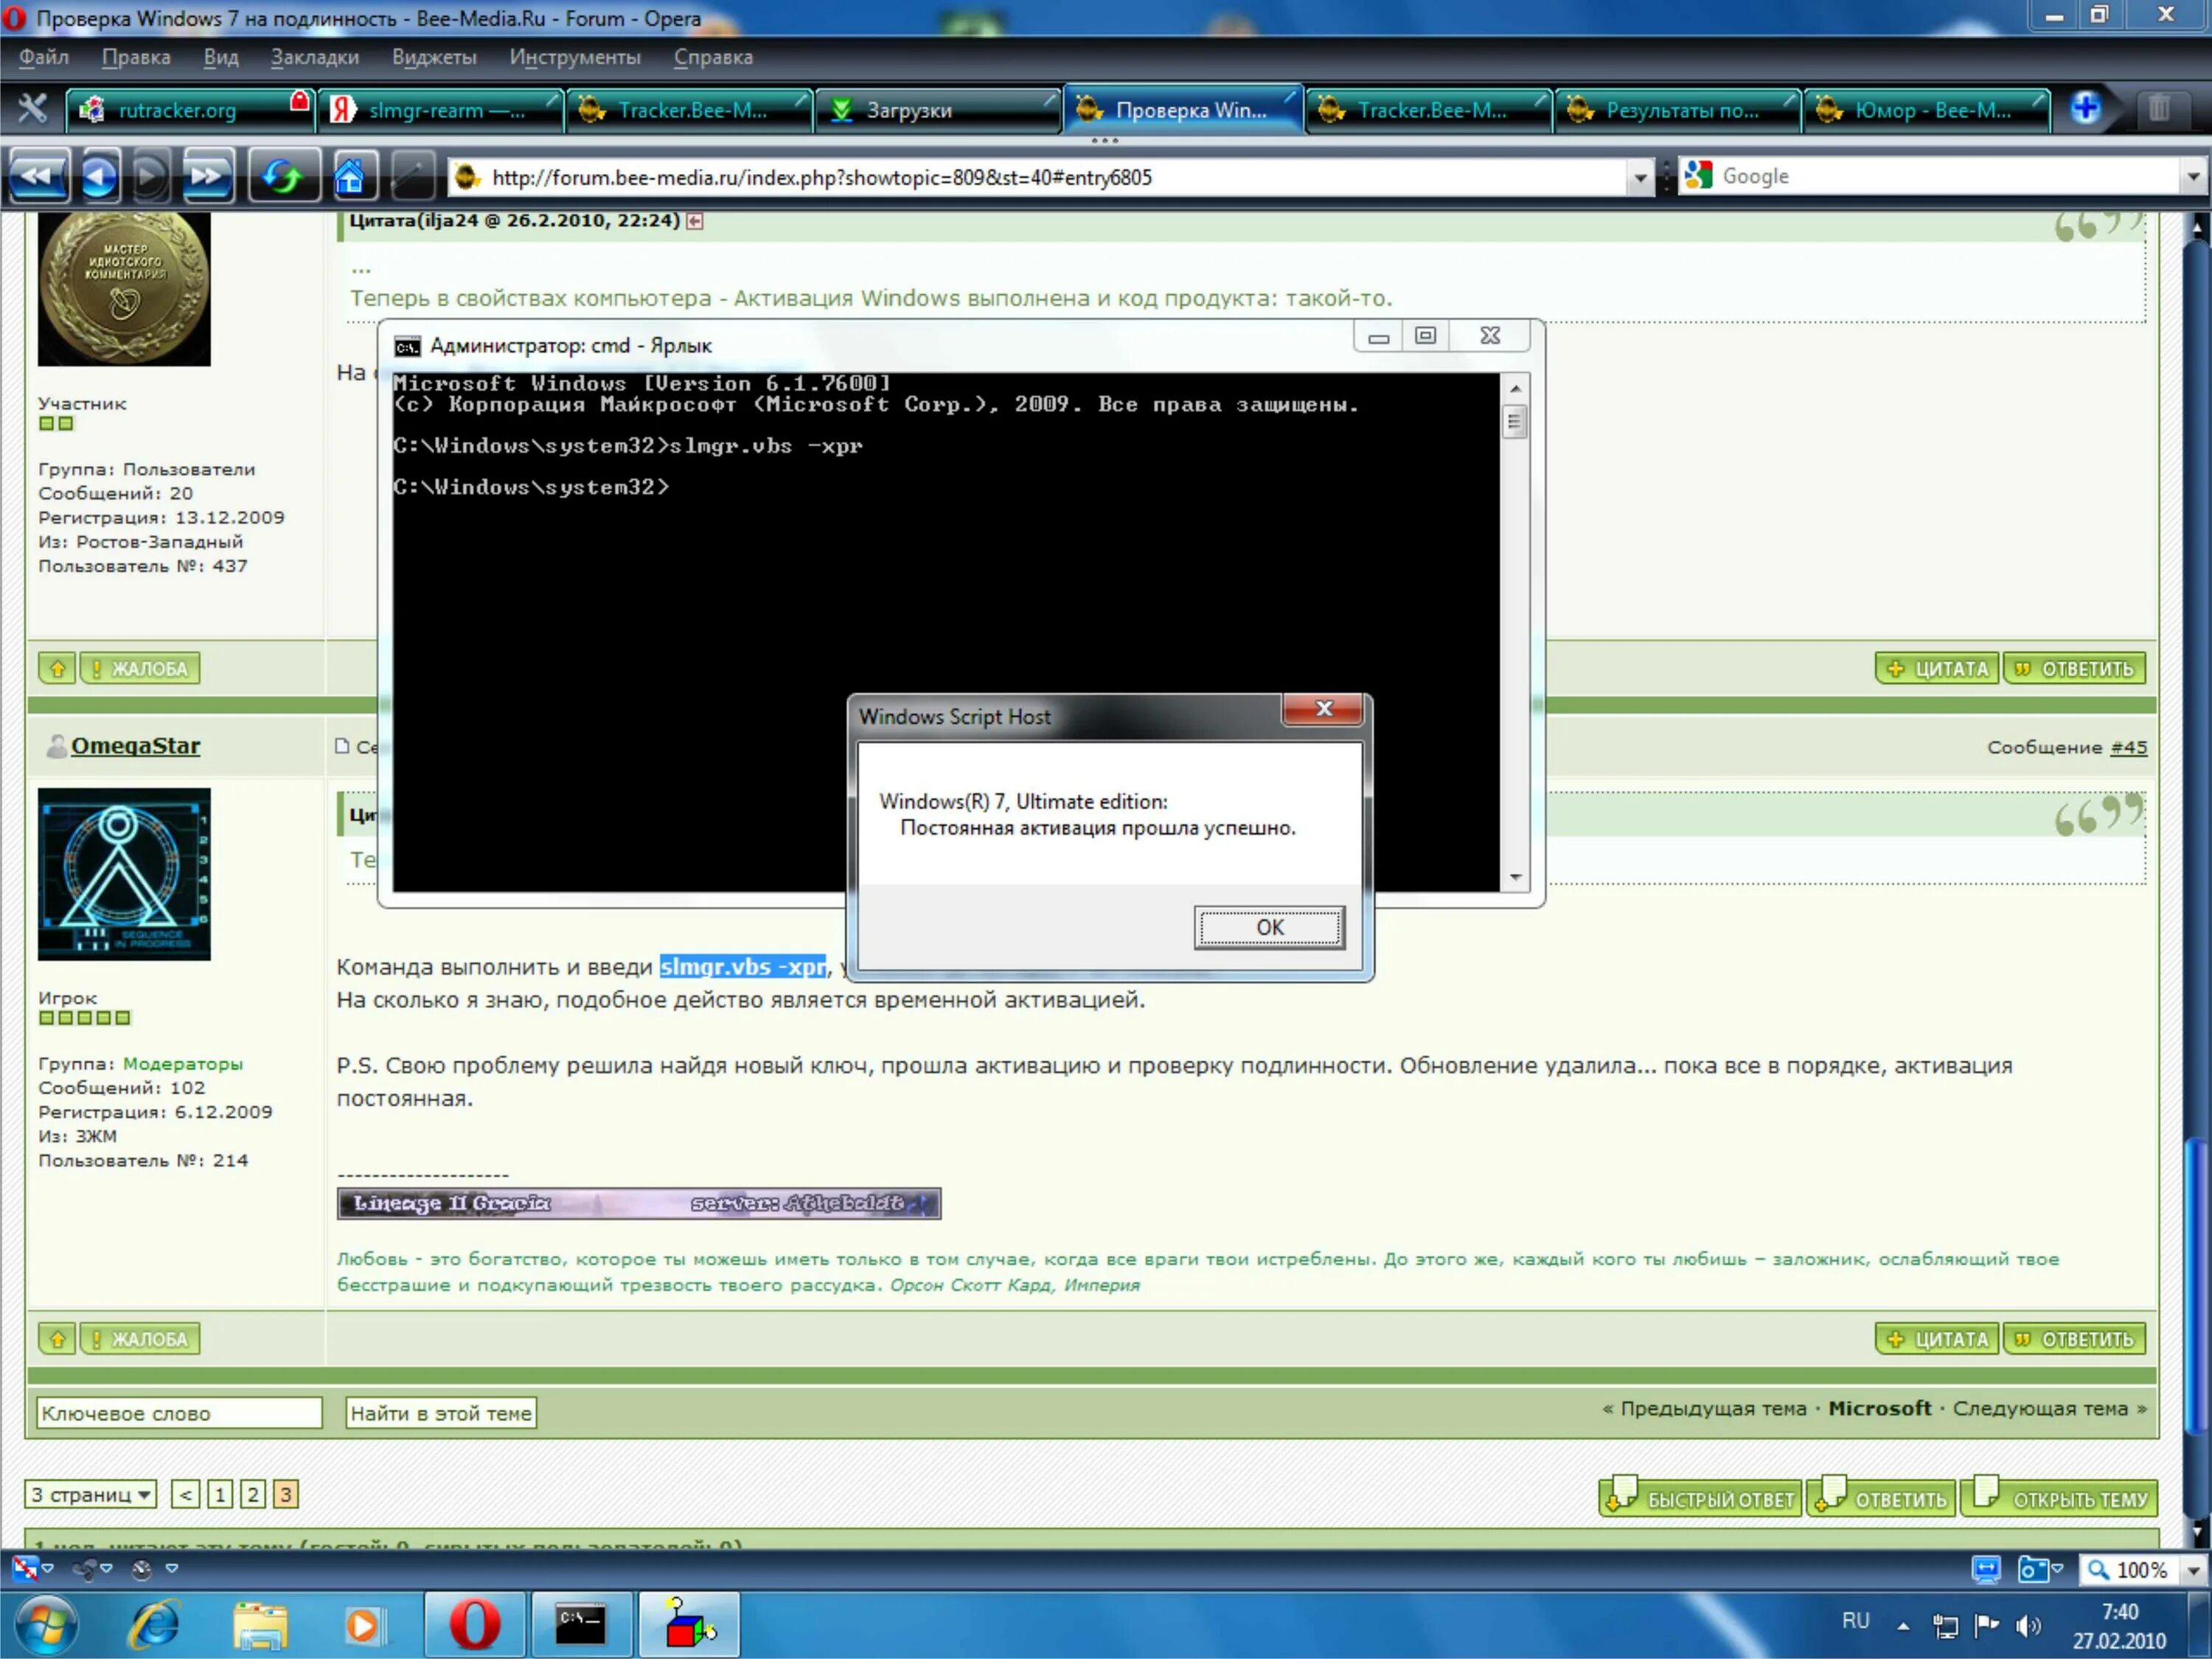This screenshot has width=2212, height=1659.
Task: Switch to Opera via its taskbar icon
Action: click(x=474, y=1624)
